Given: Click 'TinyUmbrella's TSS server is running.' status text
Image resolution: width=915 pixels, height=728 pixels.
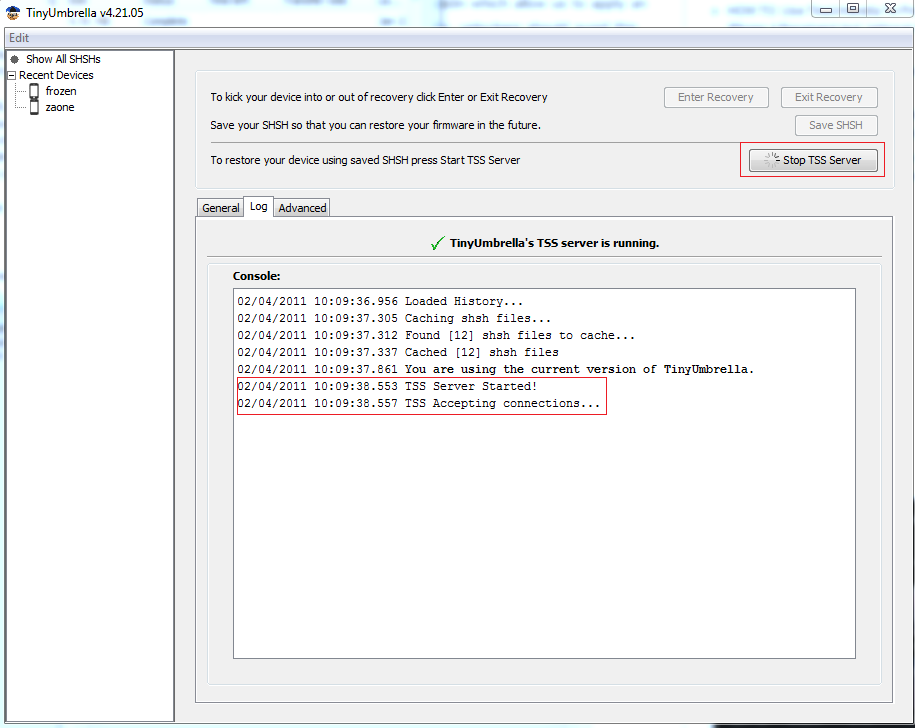Looking at the screenshot, I should [x=554, y=243].
